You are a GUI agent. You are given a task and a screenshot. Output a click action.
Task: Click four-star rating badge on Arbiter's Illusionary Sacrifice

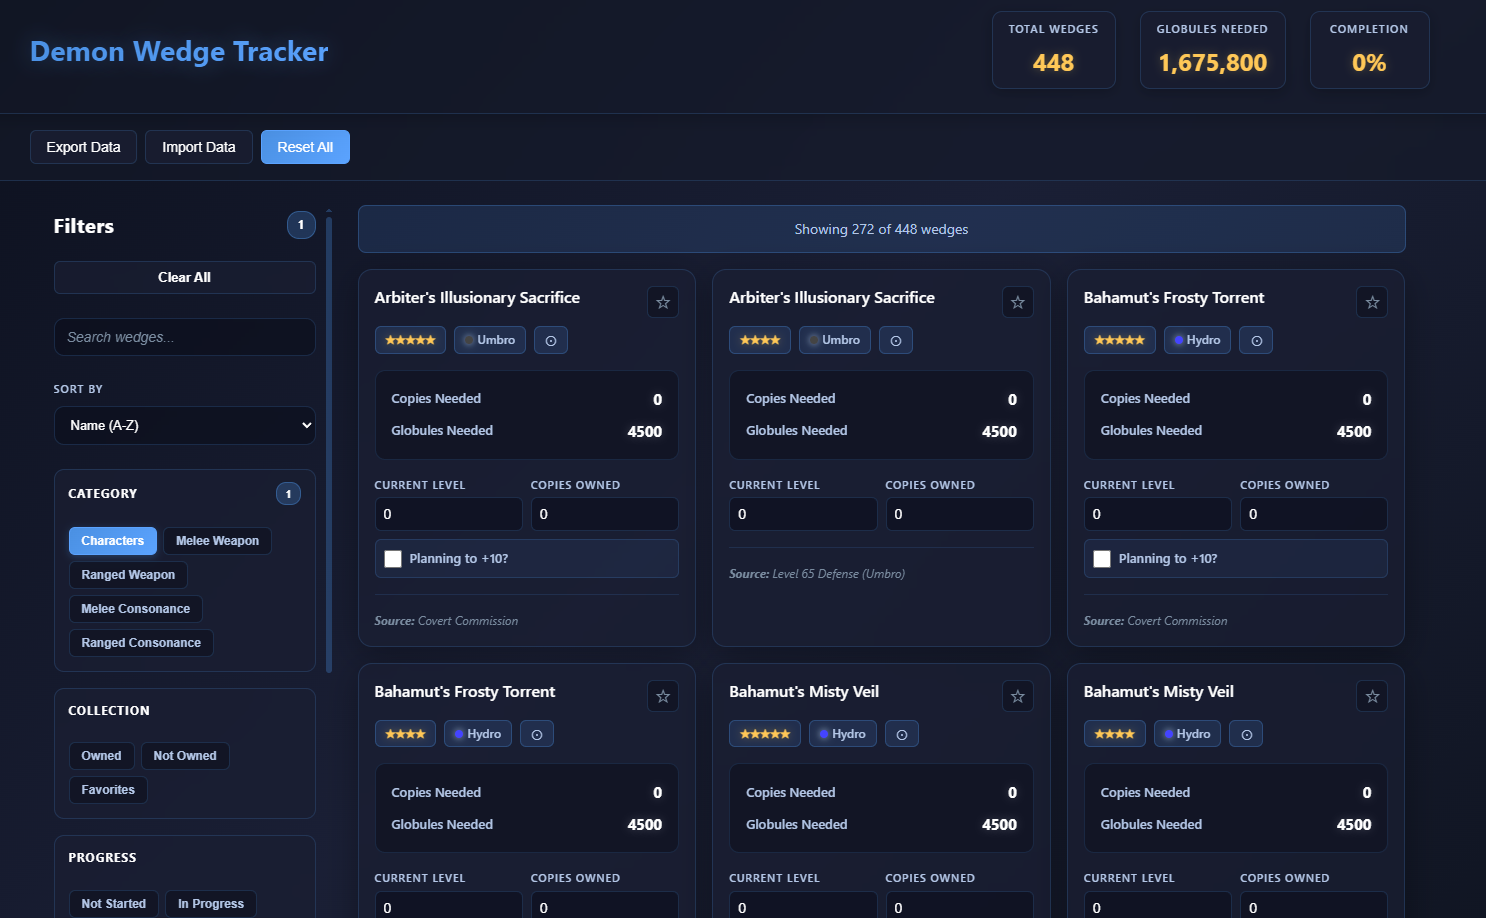[760, 340]
